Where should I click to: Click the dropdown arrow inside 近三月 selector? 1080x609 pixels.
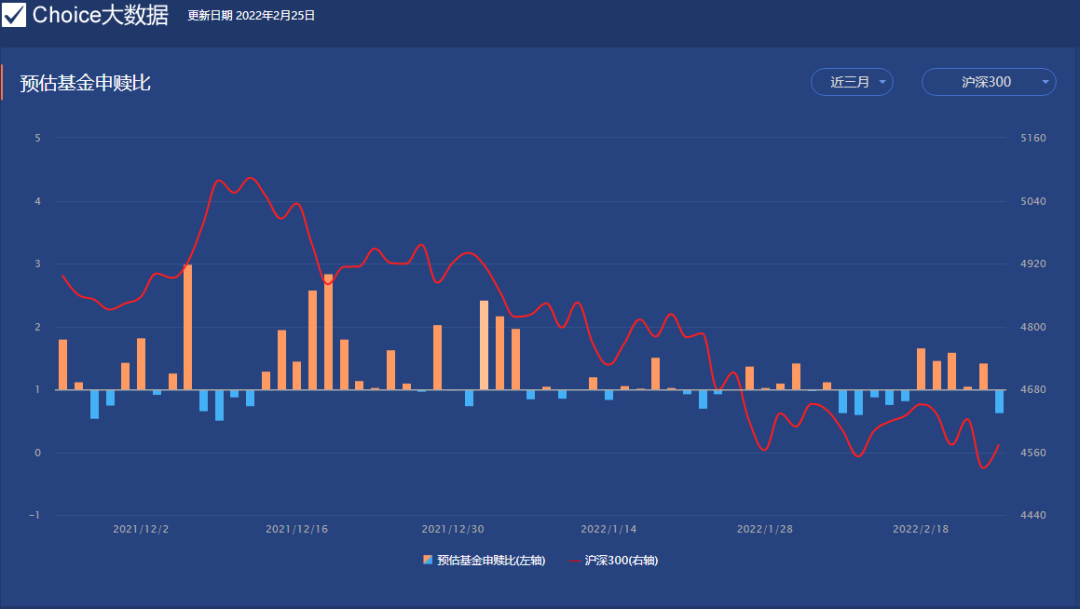(882, 82)
